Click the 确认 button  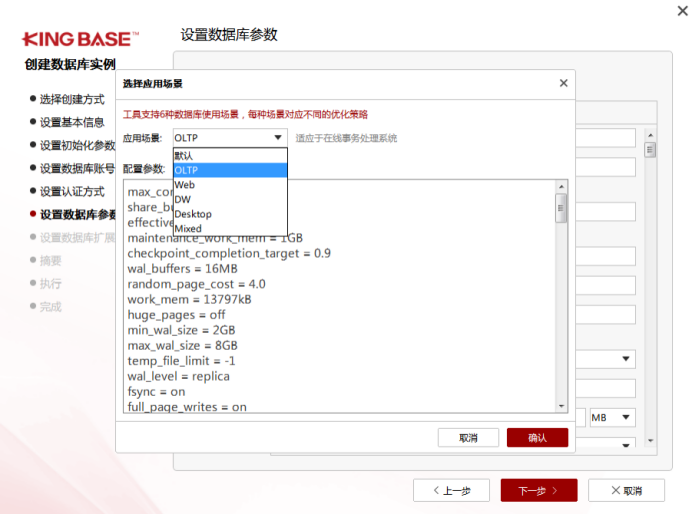tap(537, 438)
